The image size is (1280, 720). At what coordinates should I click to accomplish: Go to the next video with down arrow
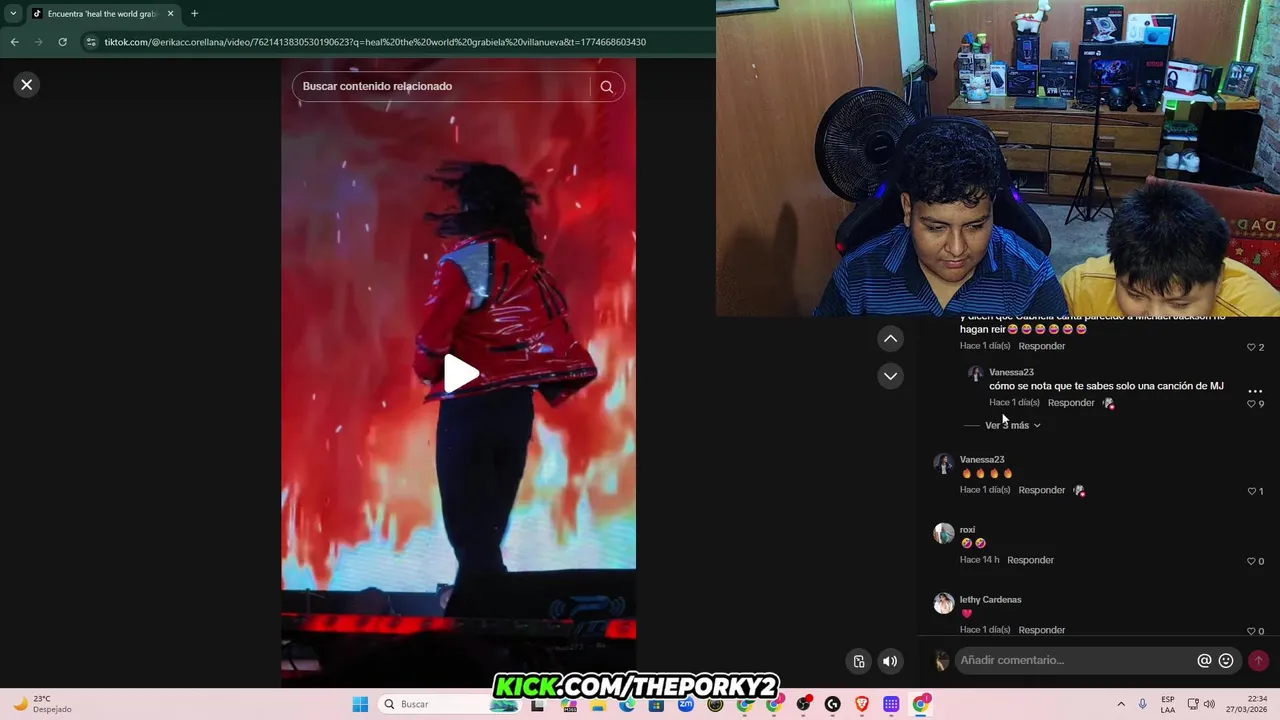pos(890,376)
